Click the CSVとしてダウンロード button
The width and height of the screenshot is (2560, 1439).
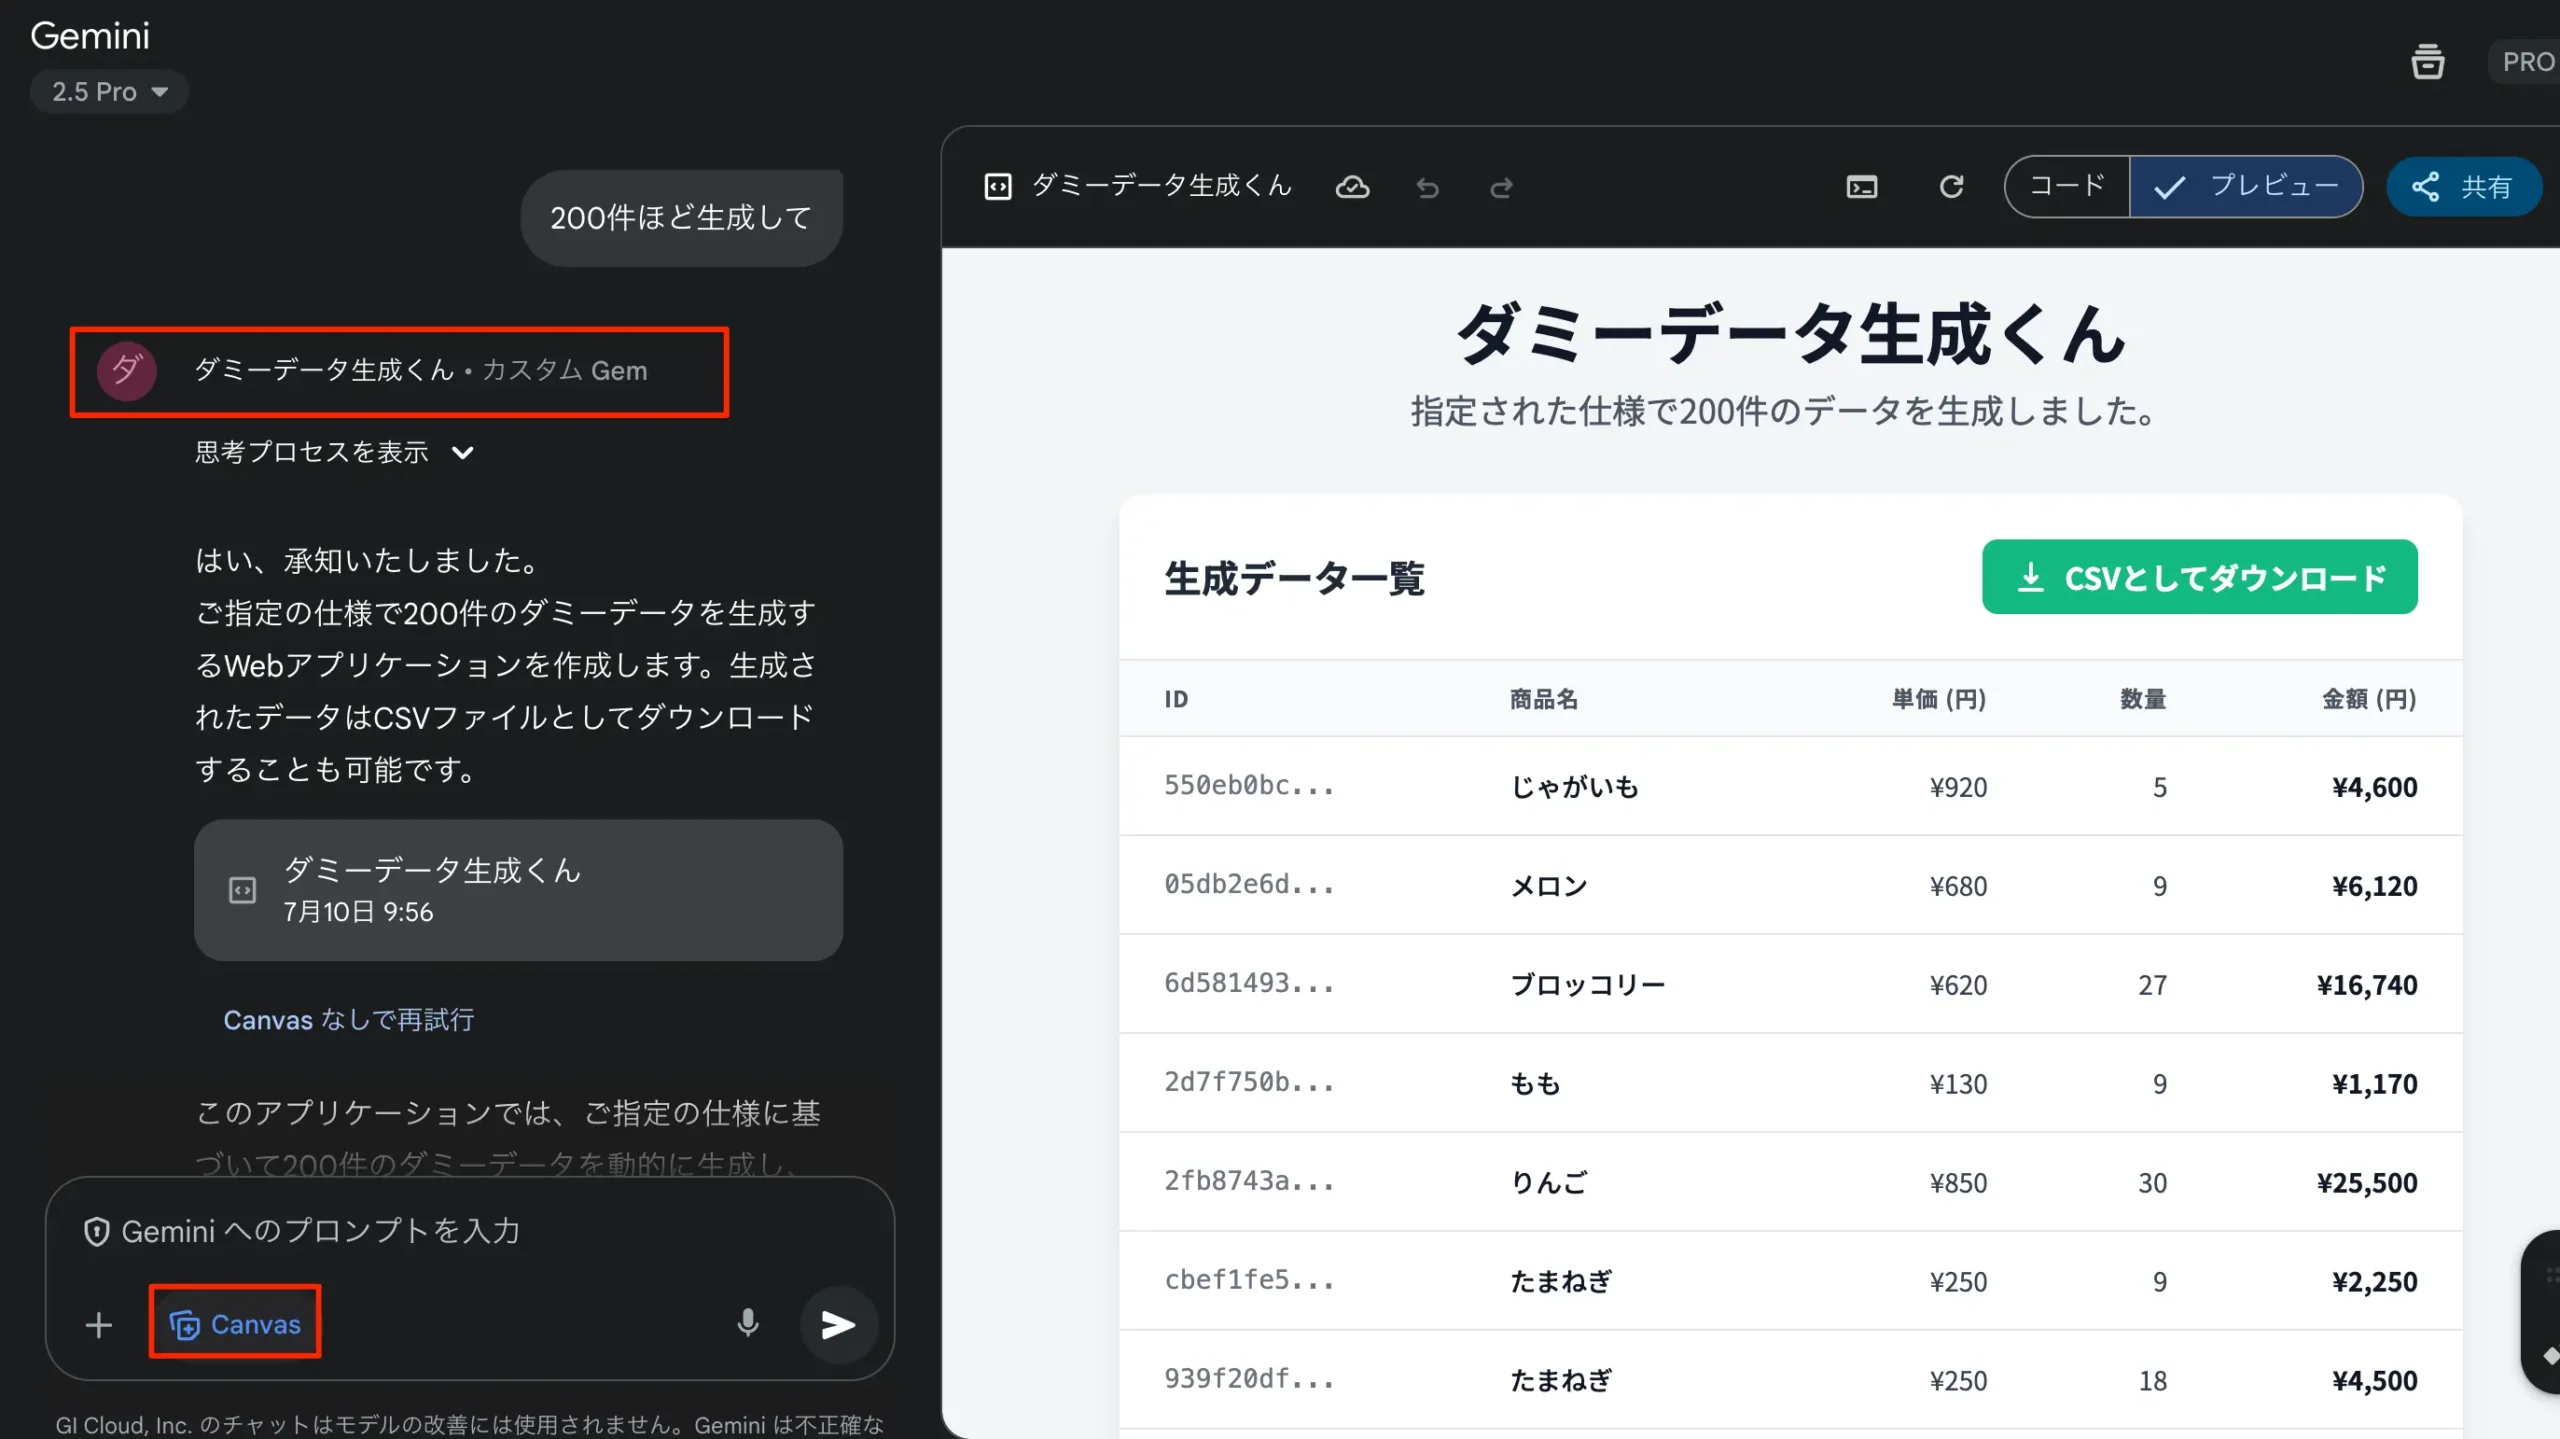click(x=2200, y=577)
